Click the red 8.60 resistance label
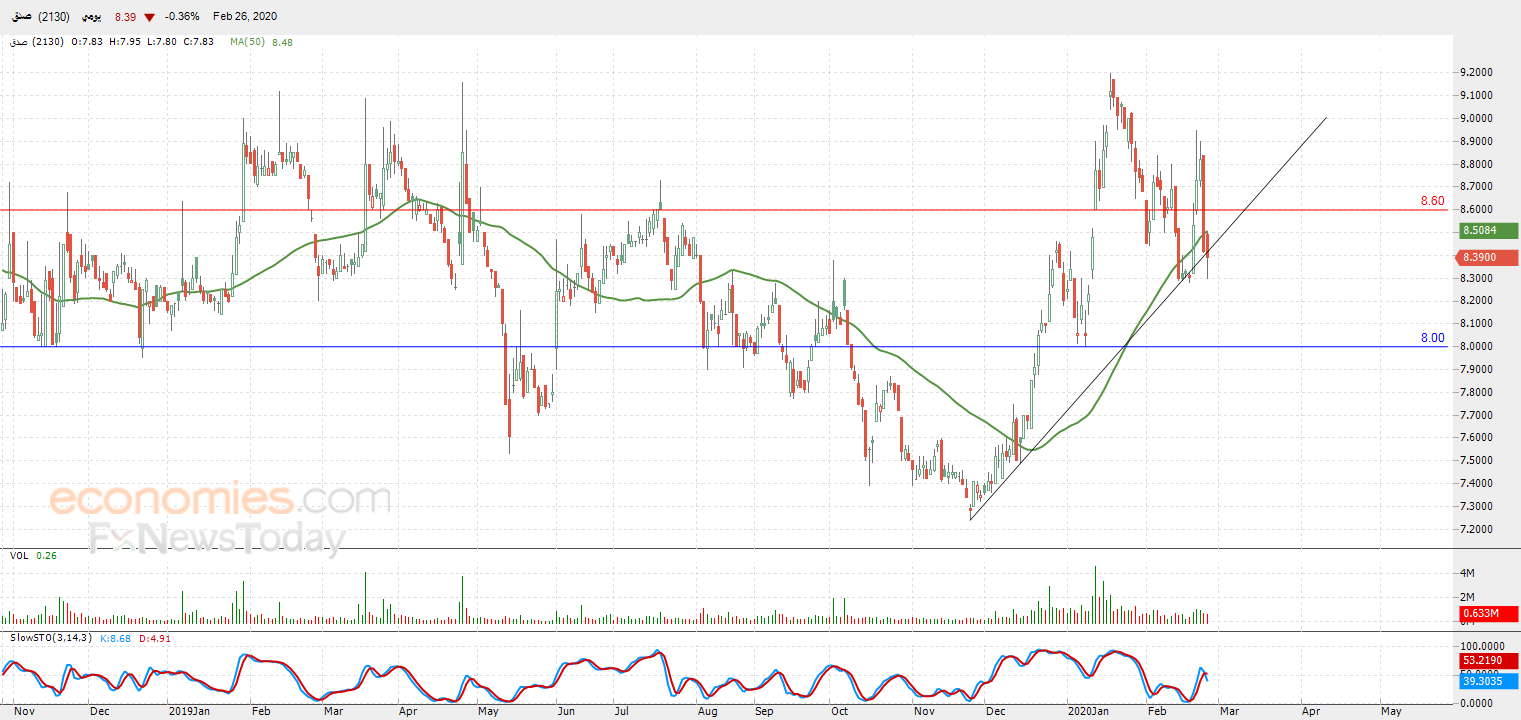Image resolution: width=1521 pixels, height=720 pixels. (1433, 201)
